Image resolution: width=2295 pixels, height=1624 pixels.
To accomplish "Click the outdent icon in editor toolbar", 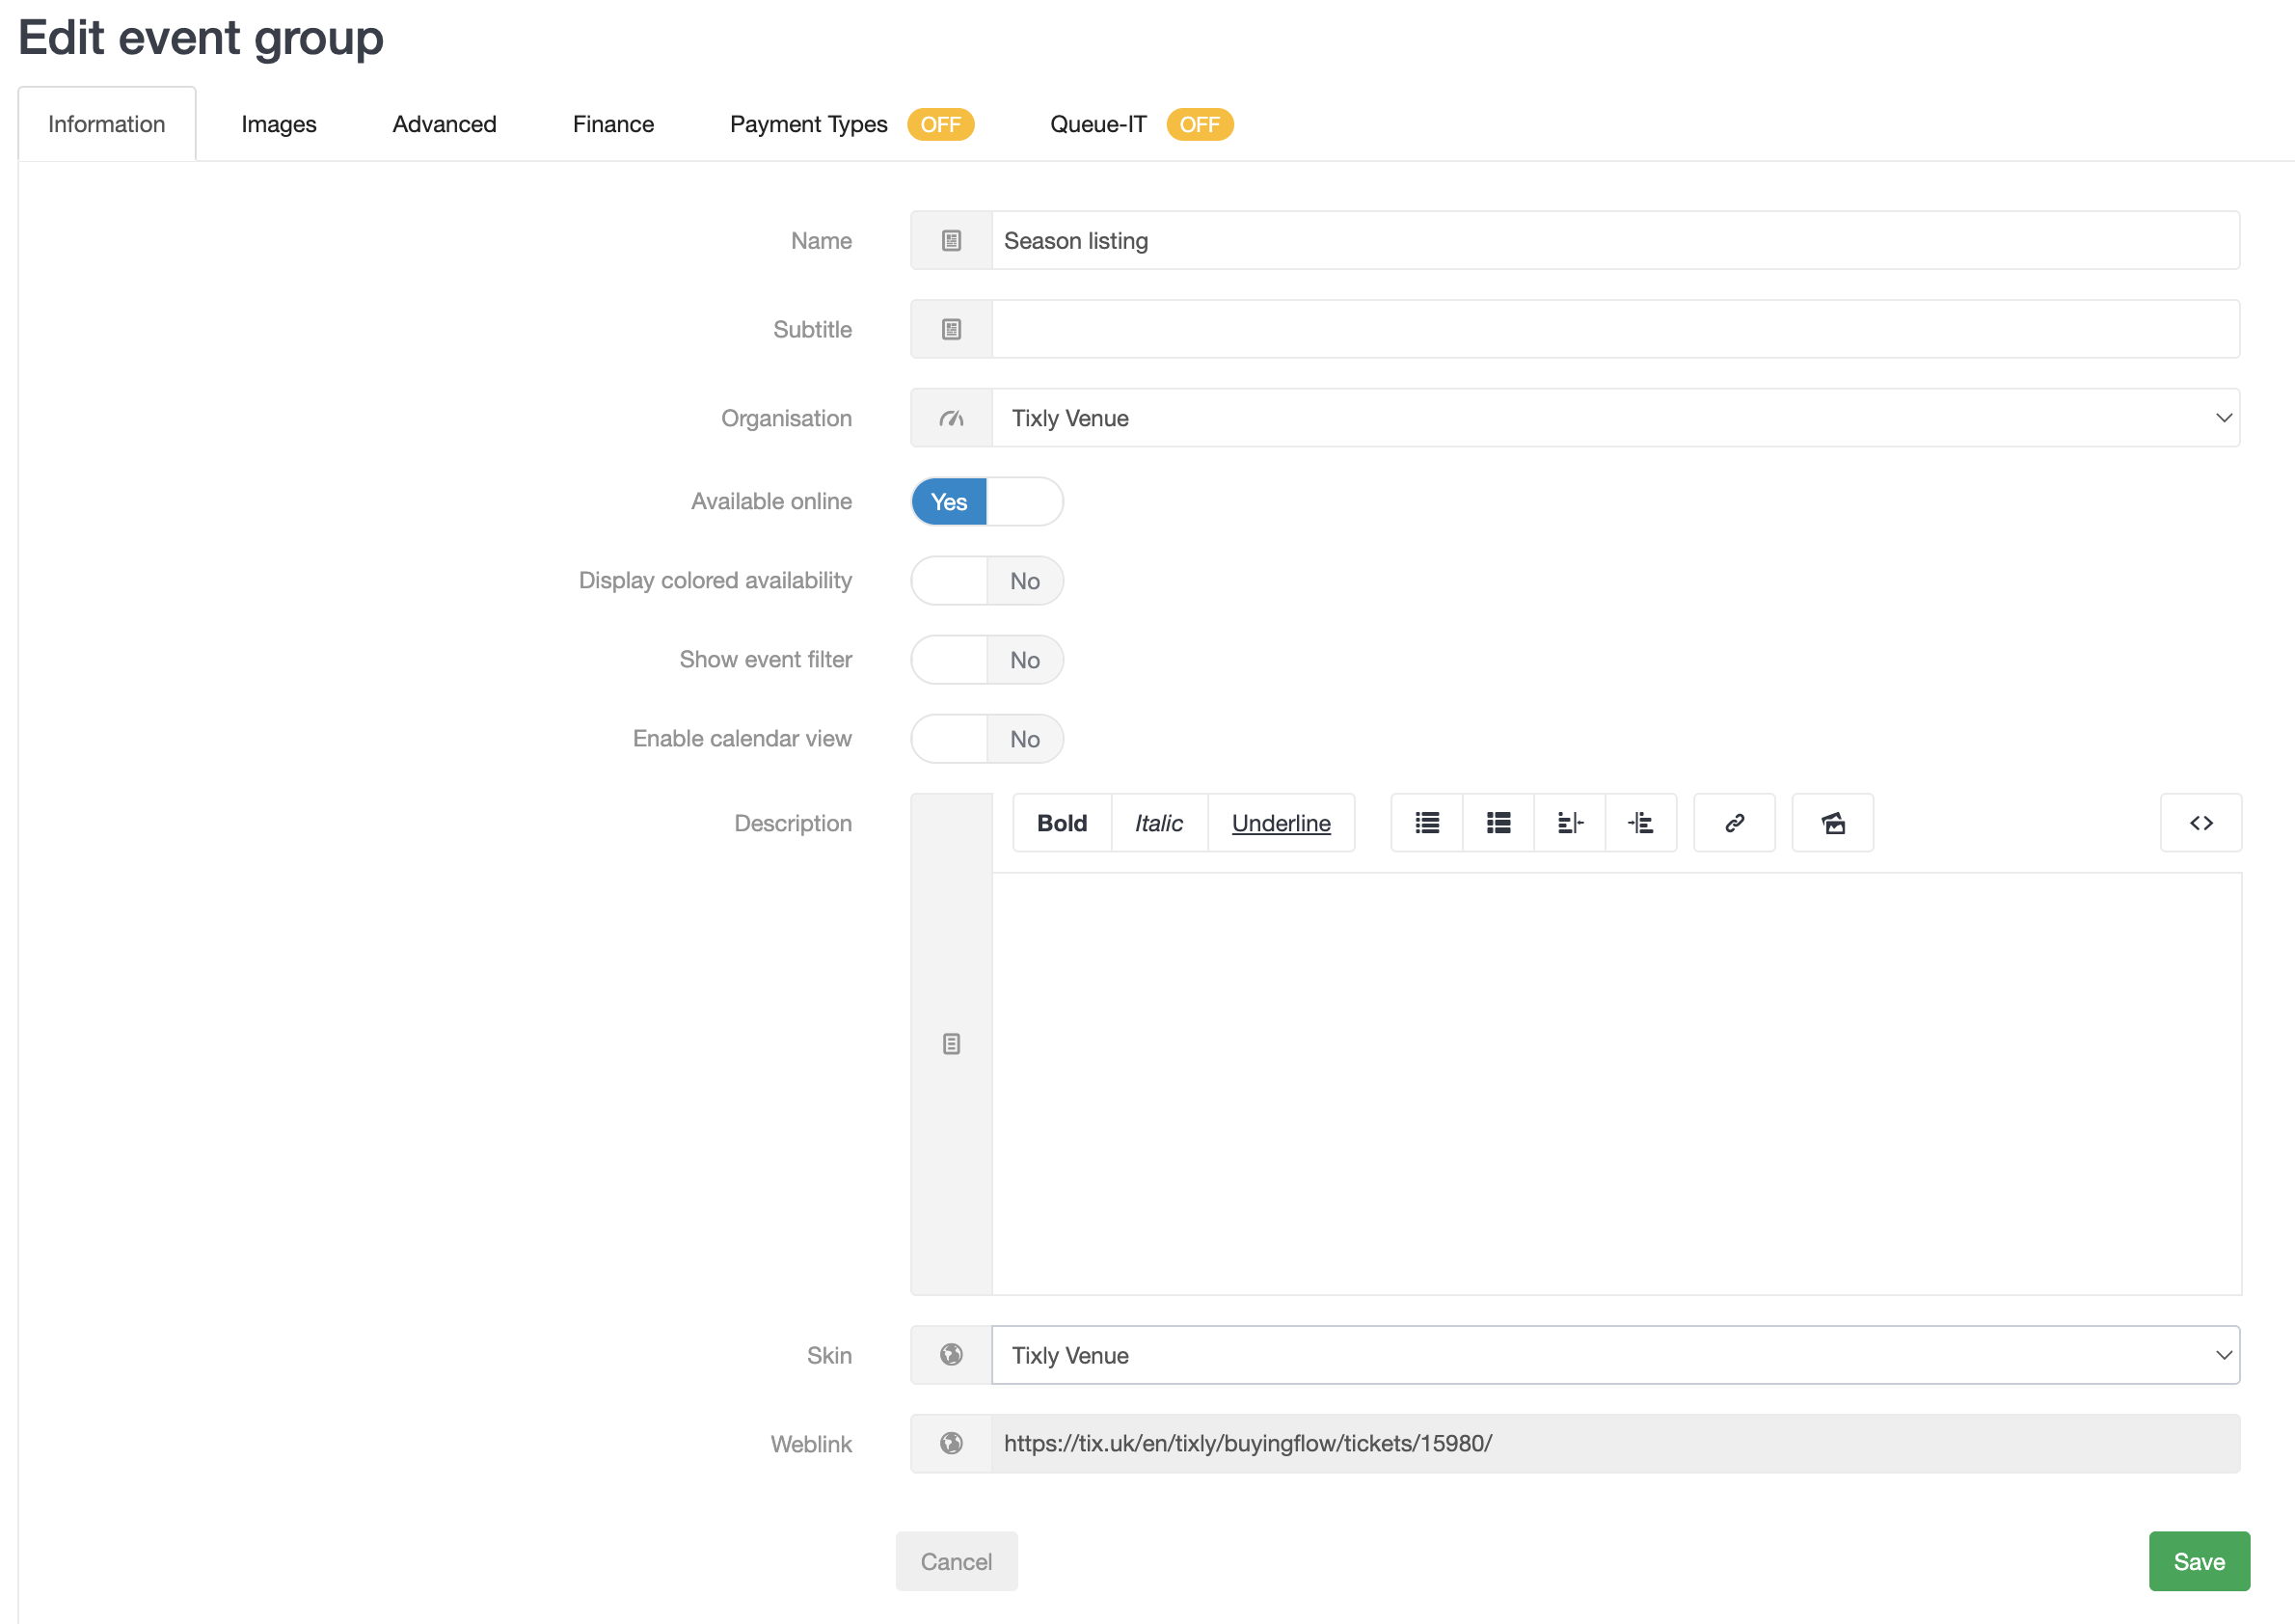I will click(x=1569, y=823).
